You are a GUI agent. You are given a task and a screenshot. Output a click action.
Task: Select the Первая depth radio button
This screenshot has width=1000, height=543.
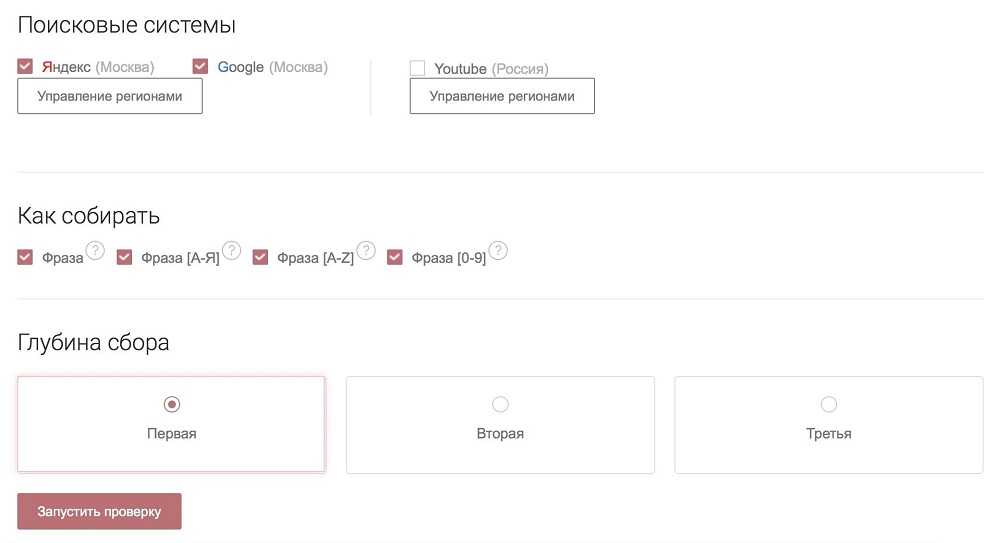coord(171,404)
